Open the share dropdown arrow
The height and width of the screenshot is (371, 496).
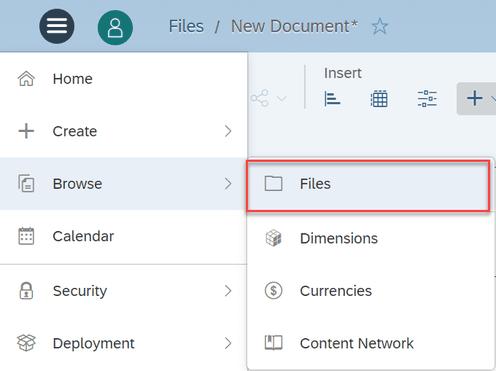[282, 98]
